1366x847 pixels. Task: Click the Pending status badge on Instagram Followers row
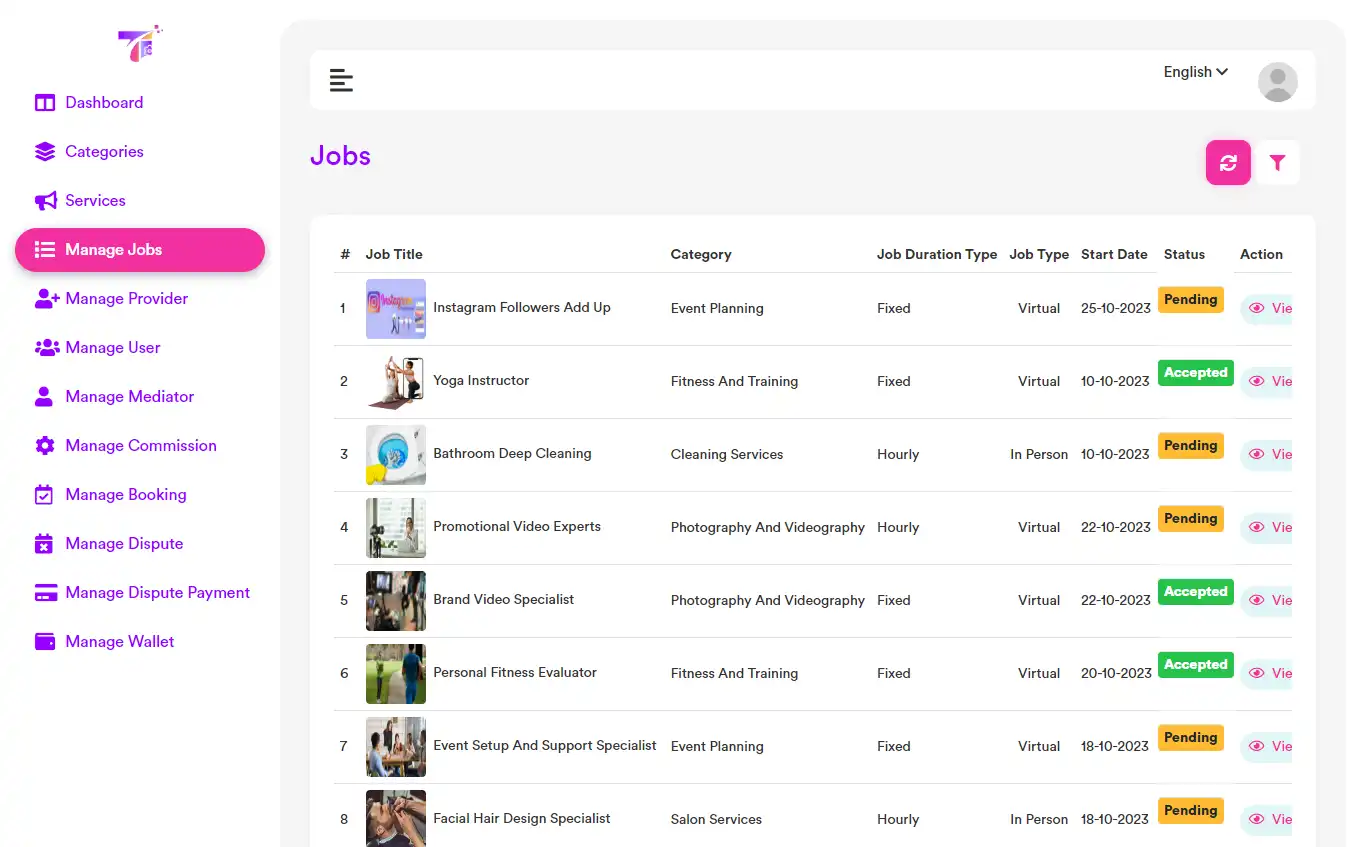(x=1190, y=299)
